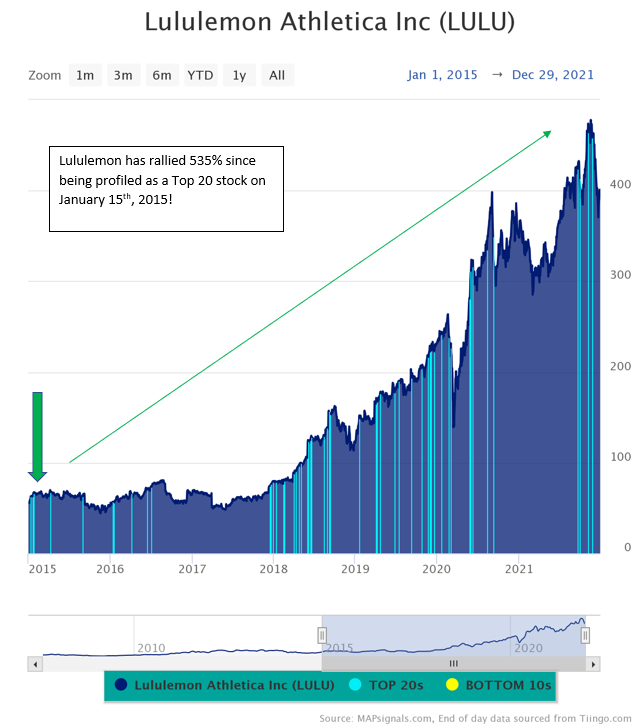Show All data with zoom button
Image resolution: width=638 pixels, height=728 pixels.
[278, 75]
